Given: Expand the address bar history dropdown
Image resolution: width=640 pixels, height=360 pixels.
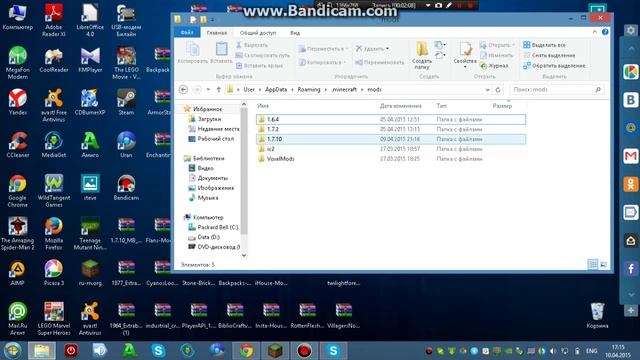Looking at the screenshot, I should 487,89.
